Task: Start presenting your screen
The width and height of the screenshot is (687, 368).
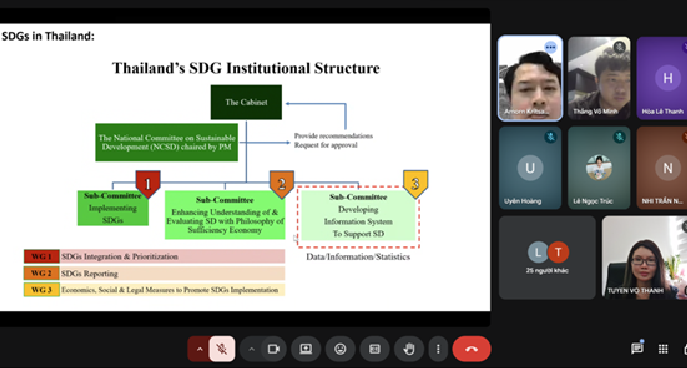Action: pyautogui.click(x=305, y=349)
